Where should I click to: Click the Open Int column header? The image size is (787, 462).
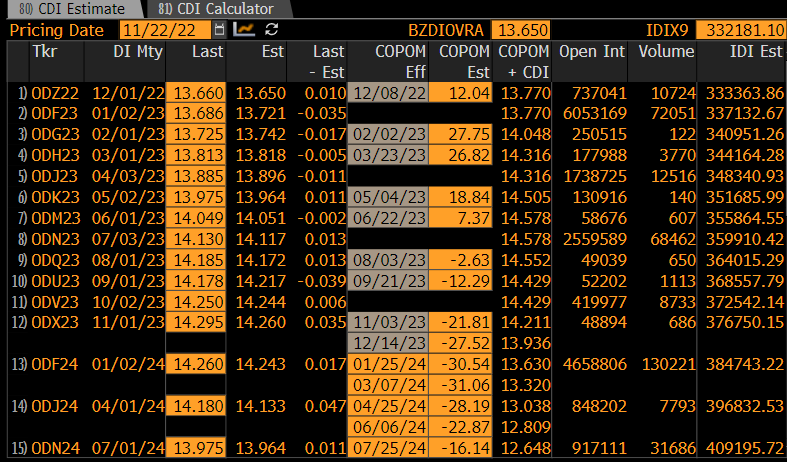(590, 61)
